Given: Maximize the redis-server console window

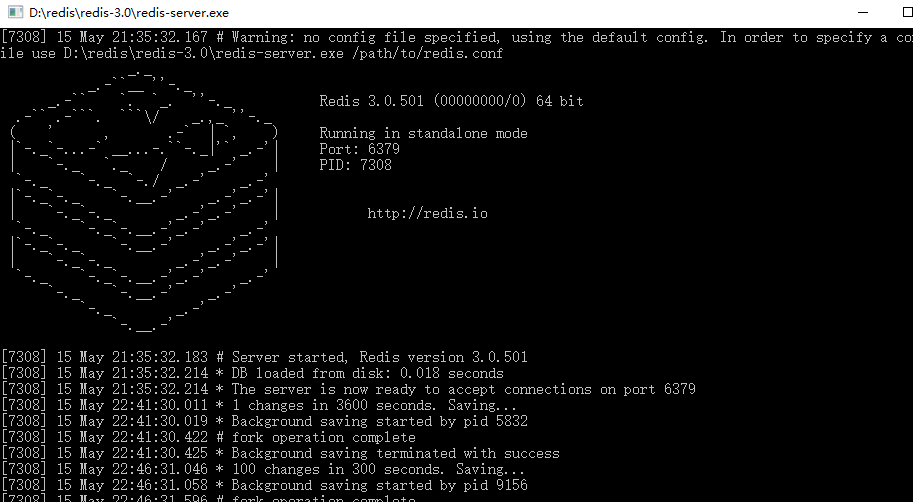Looking at the screenshot, I should pos(907,12).
